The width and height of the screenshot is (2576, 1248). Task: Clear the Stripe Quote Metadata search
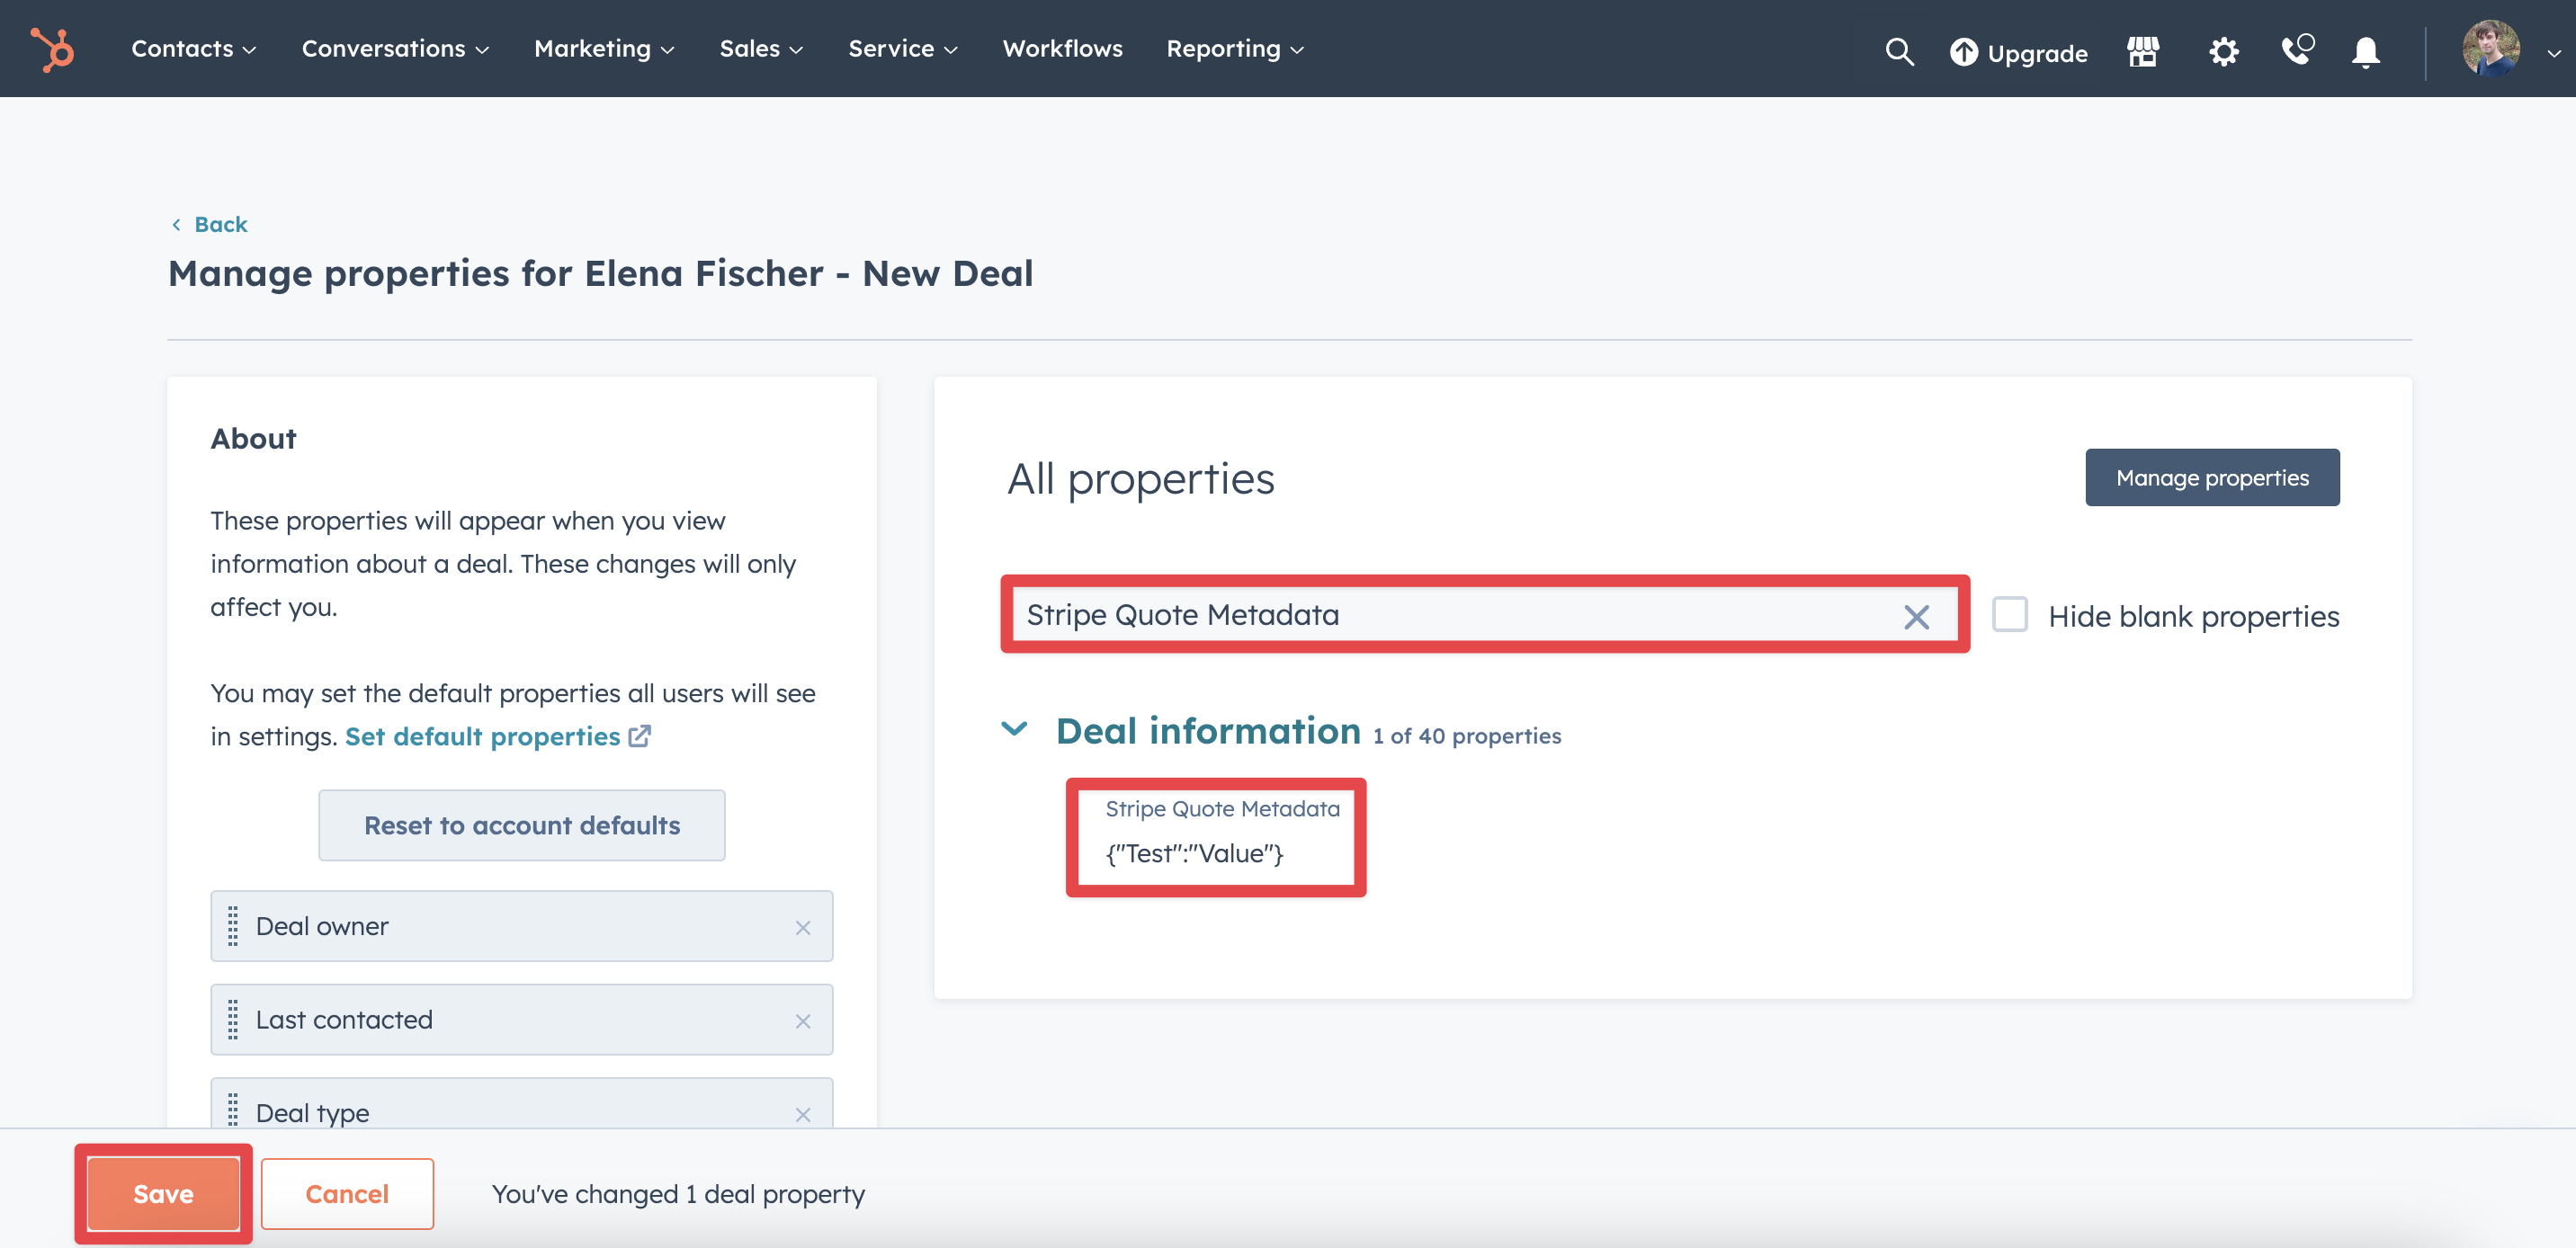[1916, 617]
